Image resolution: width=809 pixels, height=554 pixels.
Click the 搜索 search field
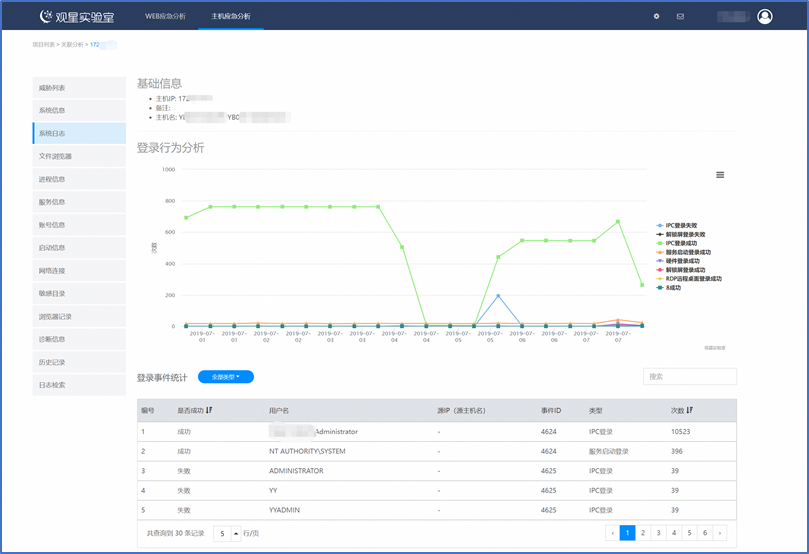pyautogui.click(x=690, y=377)
